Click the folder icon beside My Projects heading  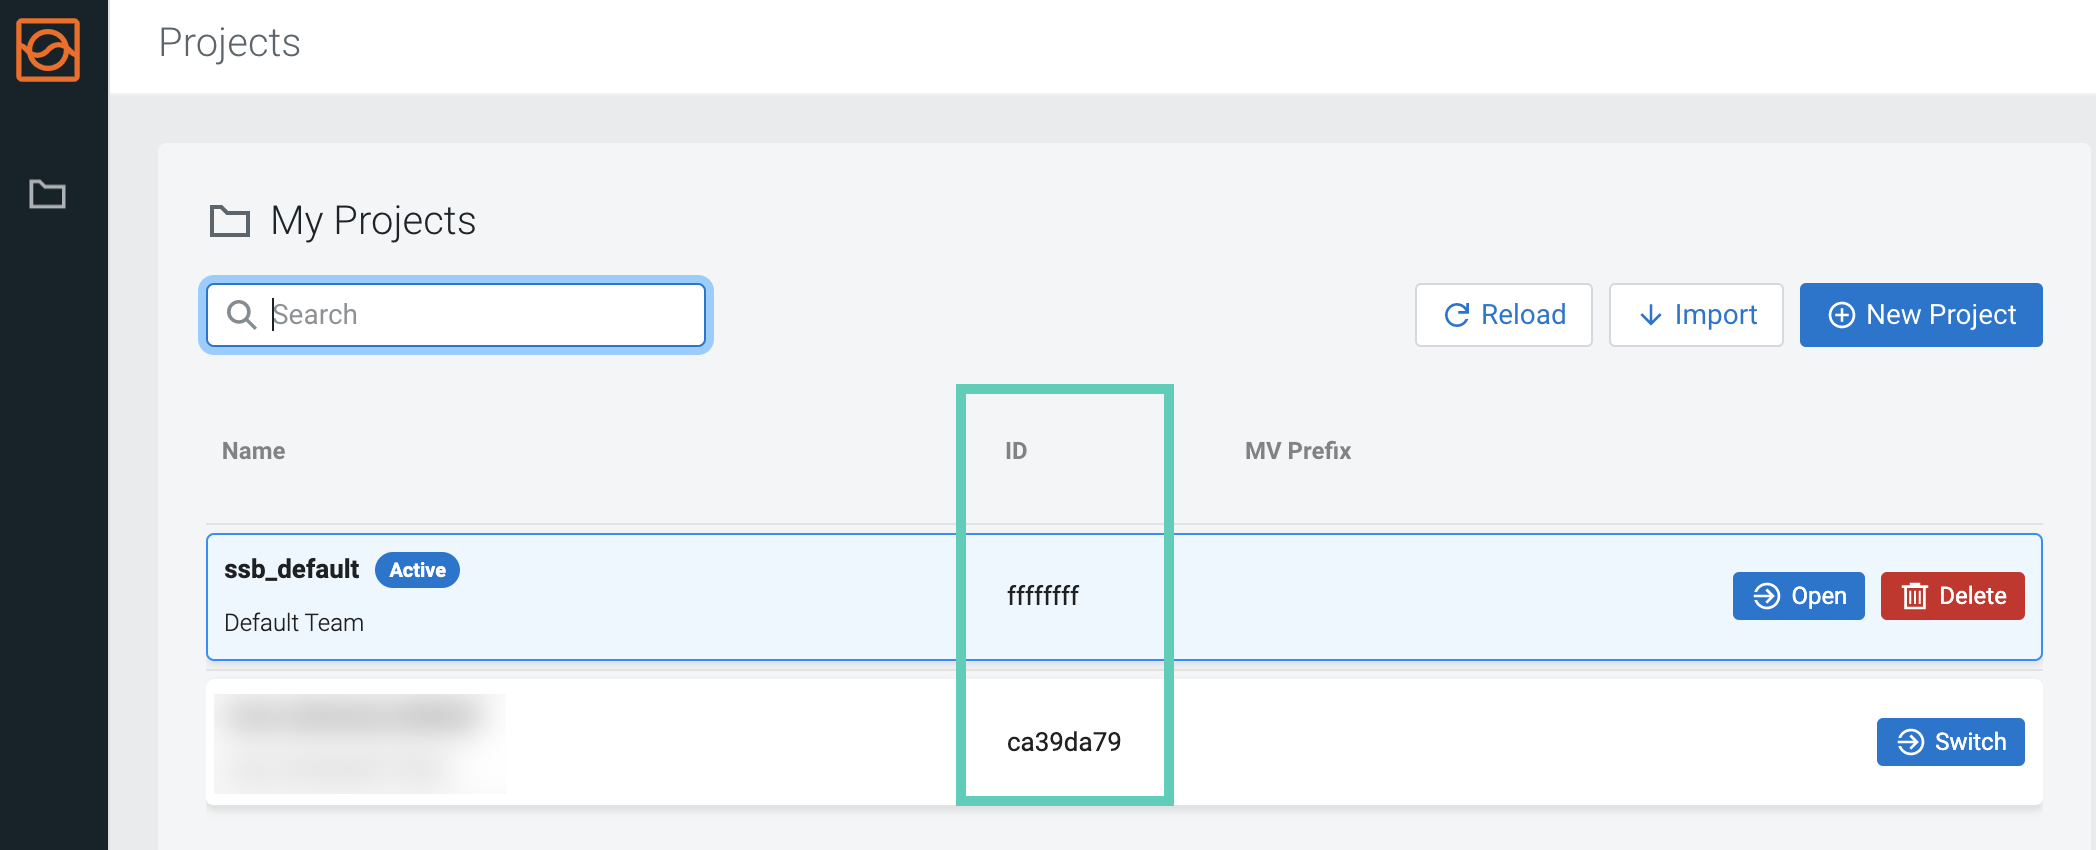coord(232,221)
